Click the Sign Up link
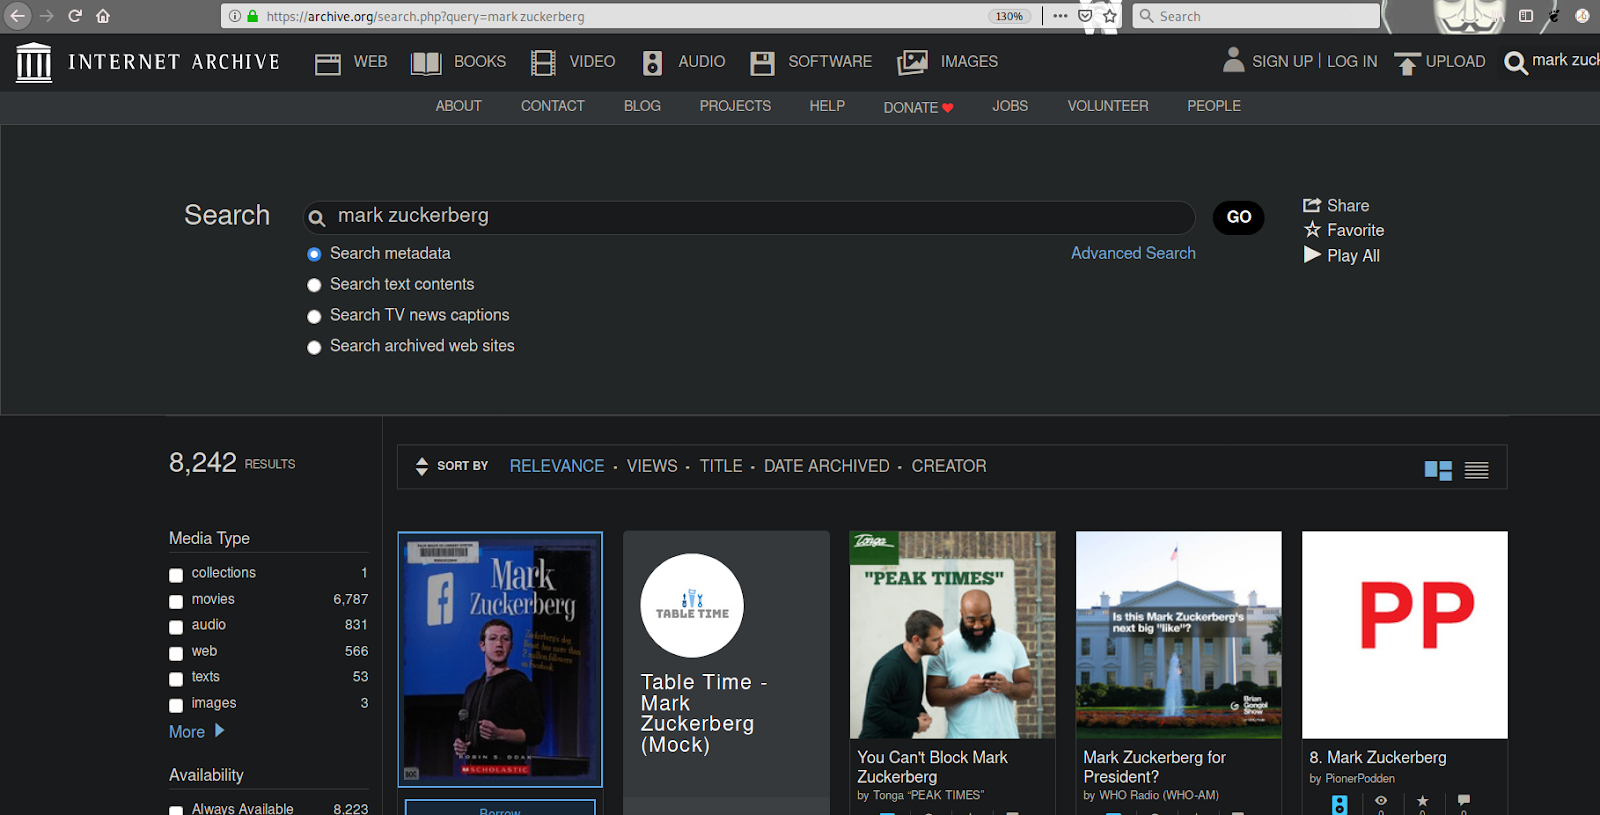This screenshot has height=815, width=1600. 1282,62
